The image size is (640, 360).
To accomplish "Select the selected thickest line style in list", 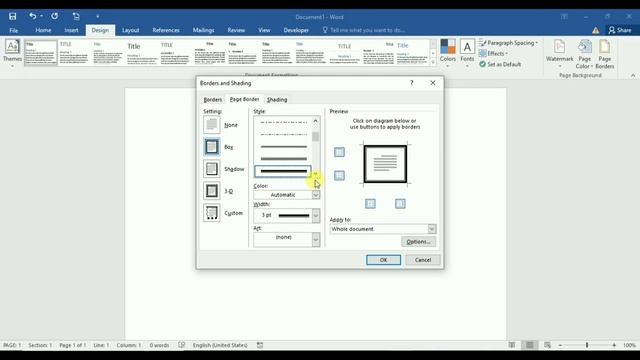I will click(283, 171).
